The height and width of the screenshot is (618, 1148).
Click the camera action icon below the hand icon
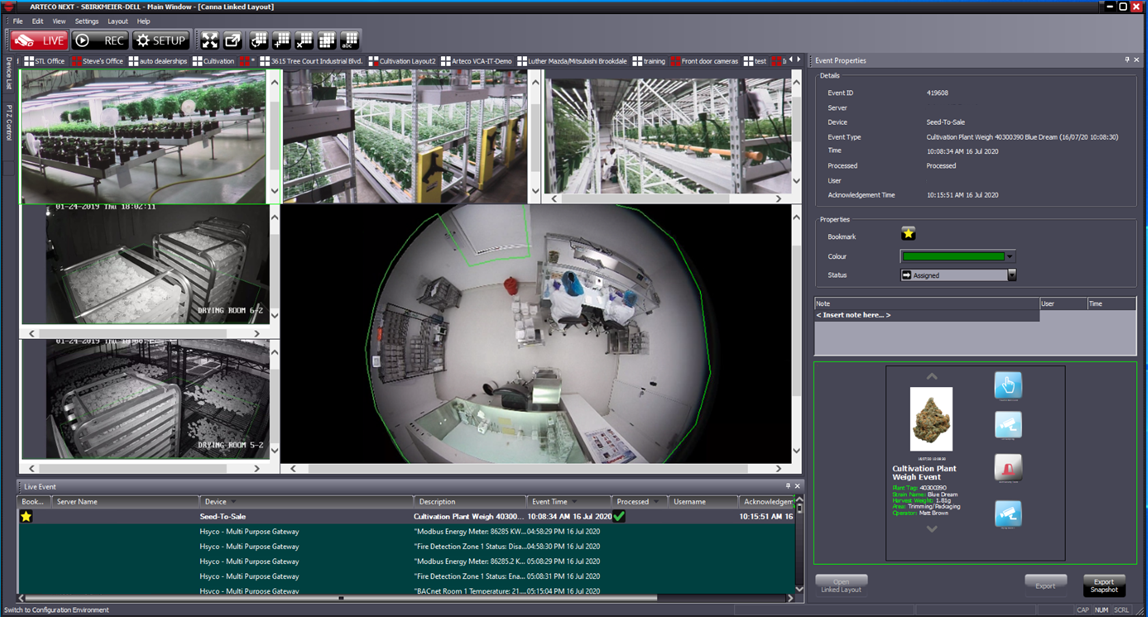[1008, 423]
